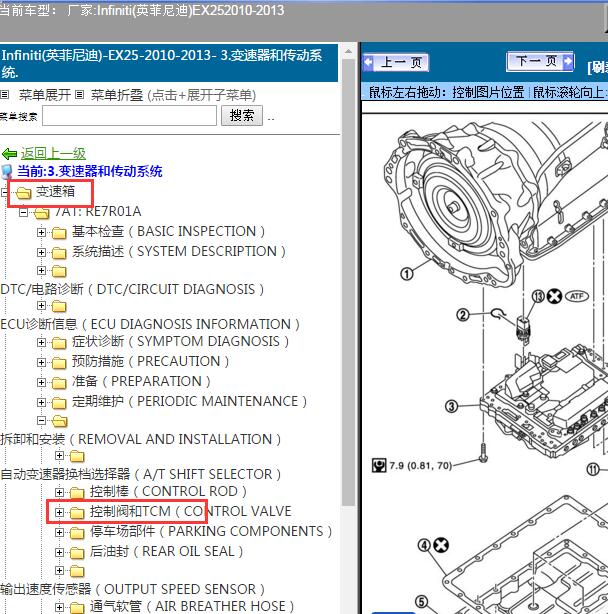The width and height of the screenshot is (608, 614).
Task: Click the left panel scrollbar up arrow
Action: [x=348, y=51]
